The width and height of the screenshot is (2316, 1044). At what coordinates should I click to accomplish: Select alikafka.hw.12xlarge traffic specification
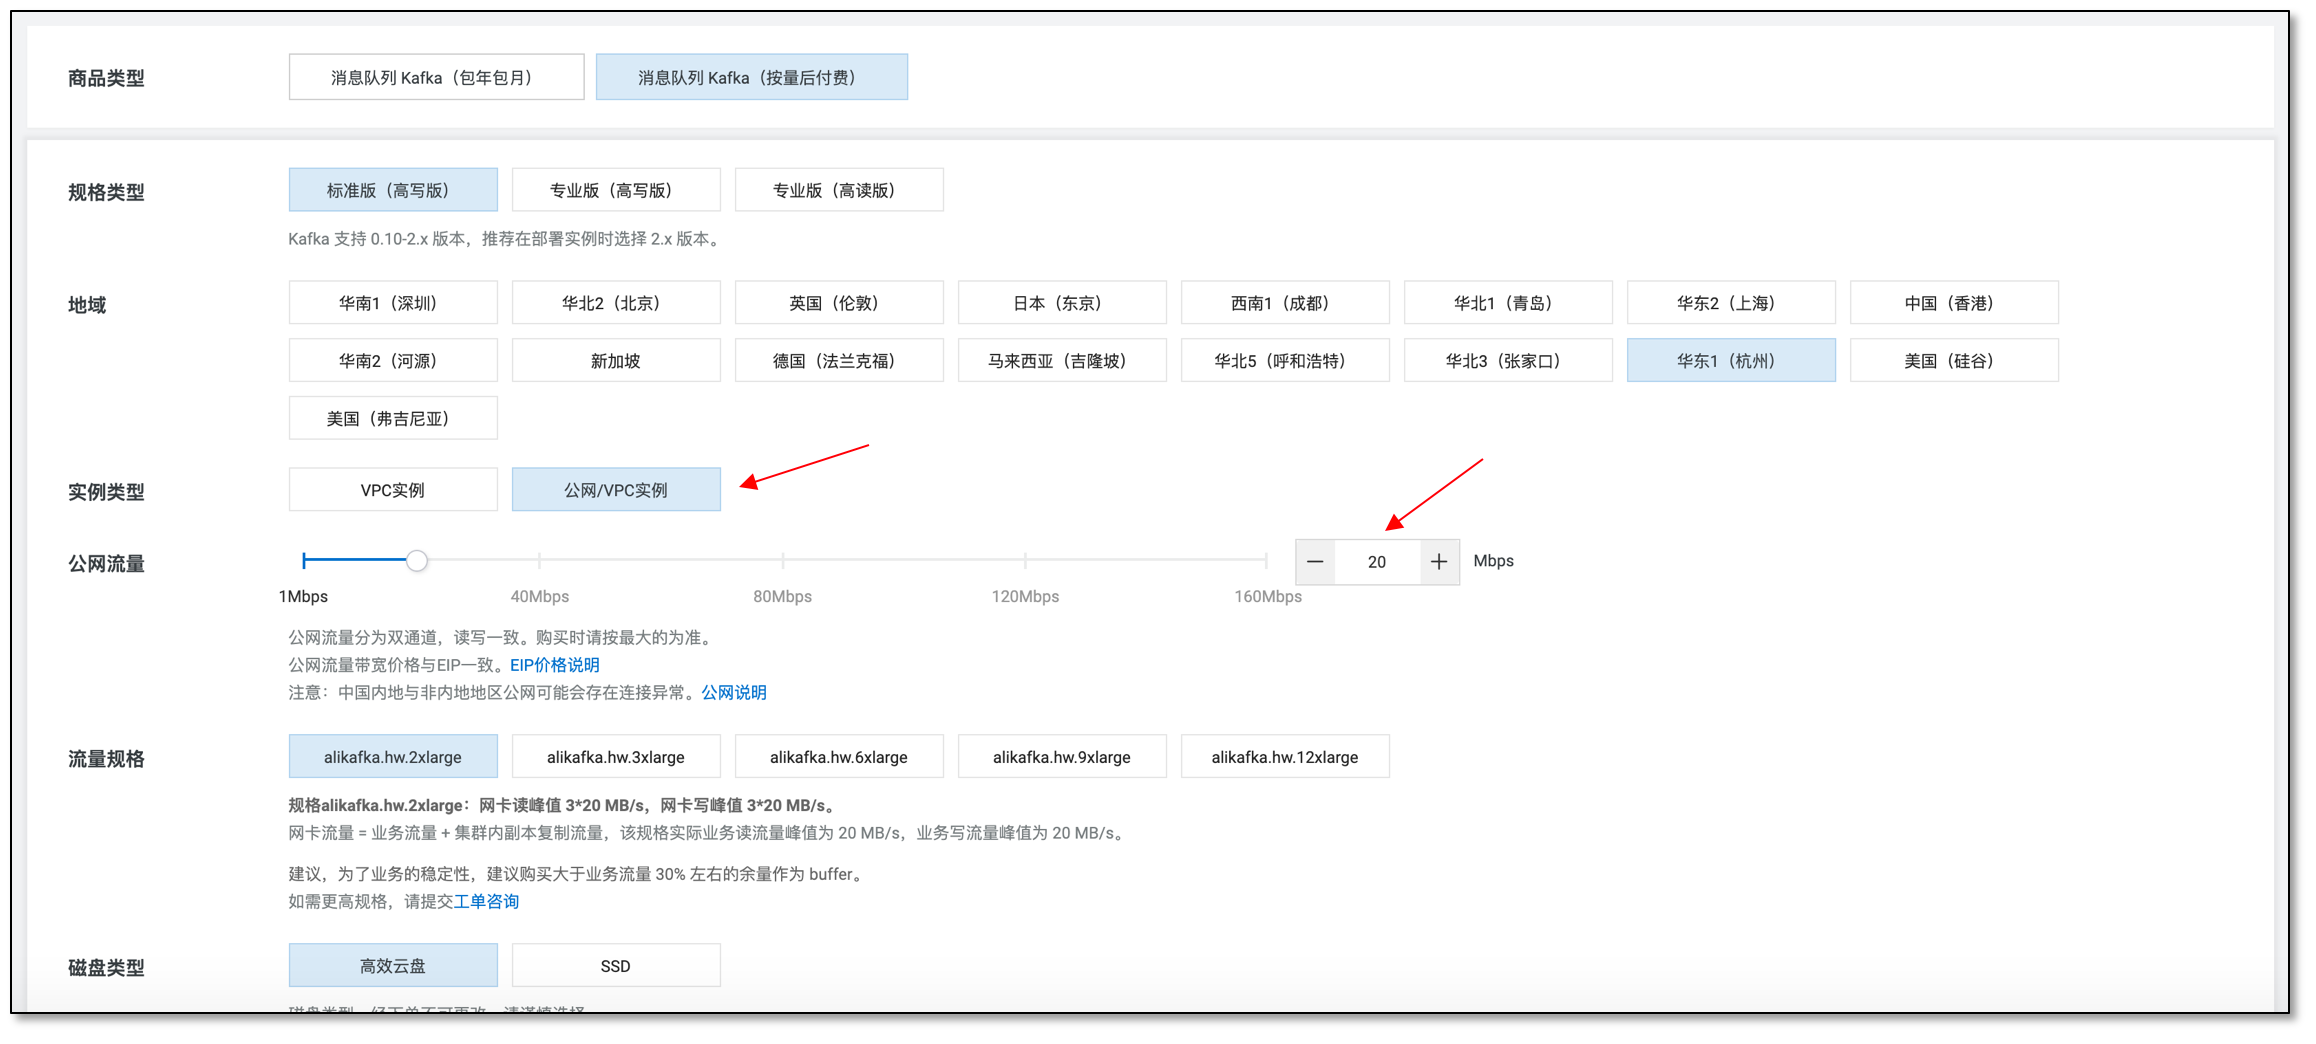(1284, 757)
